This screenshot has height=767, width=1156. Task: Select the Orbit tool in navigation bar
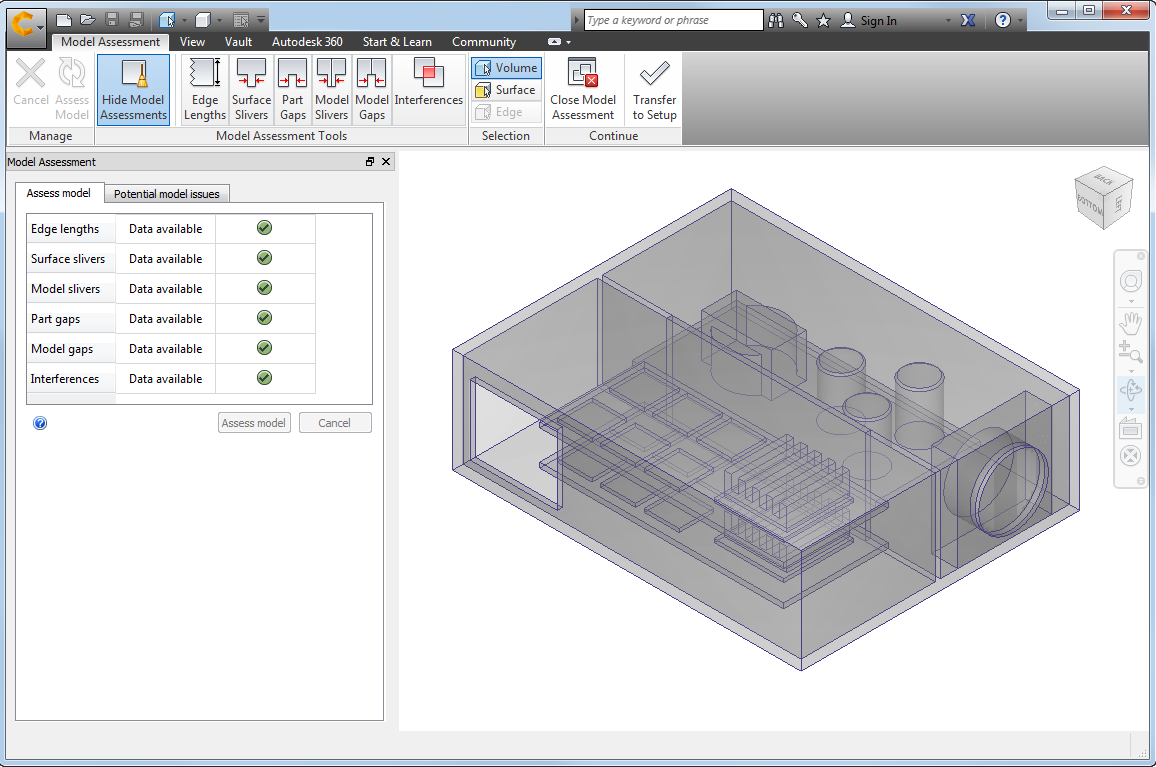[x=1130, y=389]
